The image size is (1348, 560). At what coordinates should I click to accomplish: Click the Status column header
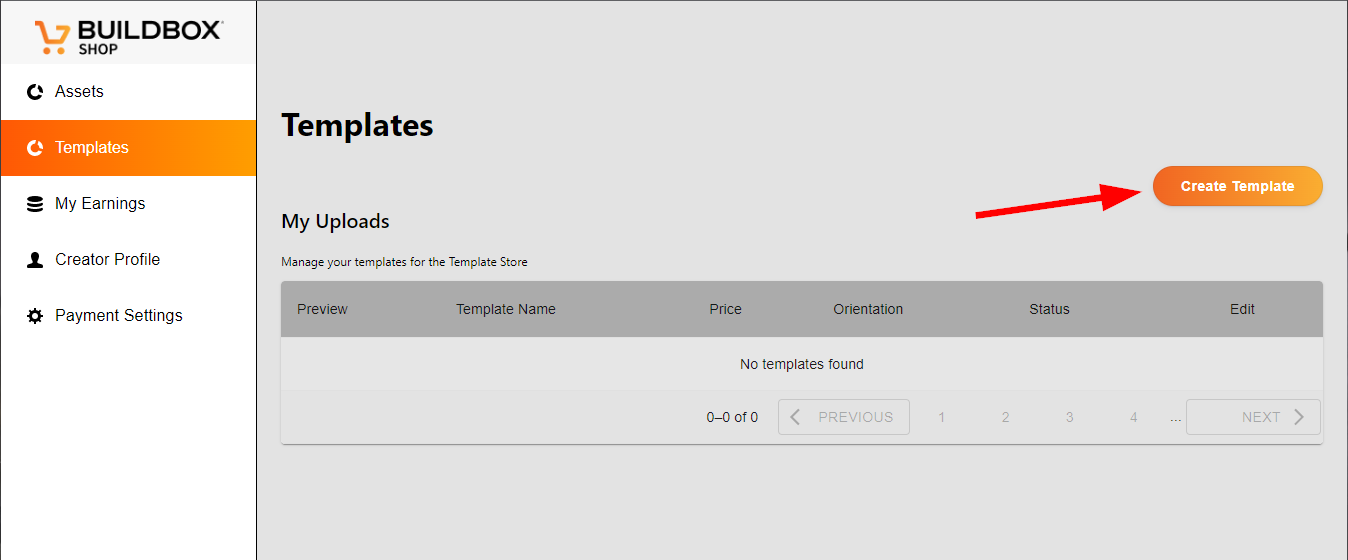point(1049,309)
